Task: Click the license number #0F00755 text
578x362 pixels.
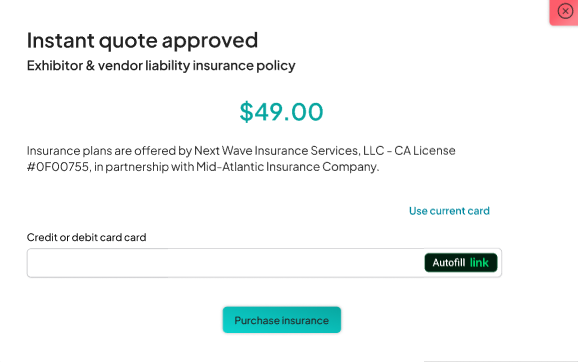Action: [x=58, y=167]
